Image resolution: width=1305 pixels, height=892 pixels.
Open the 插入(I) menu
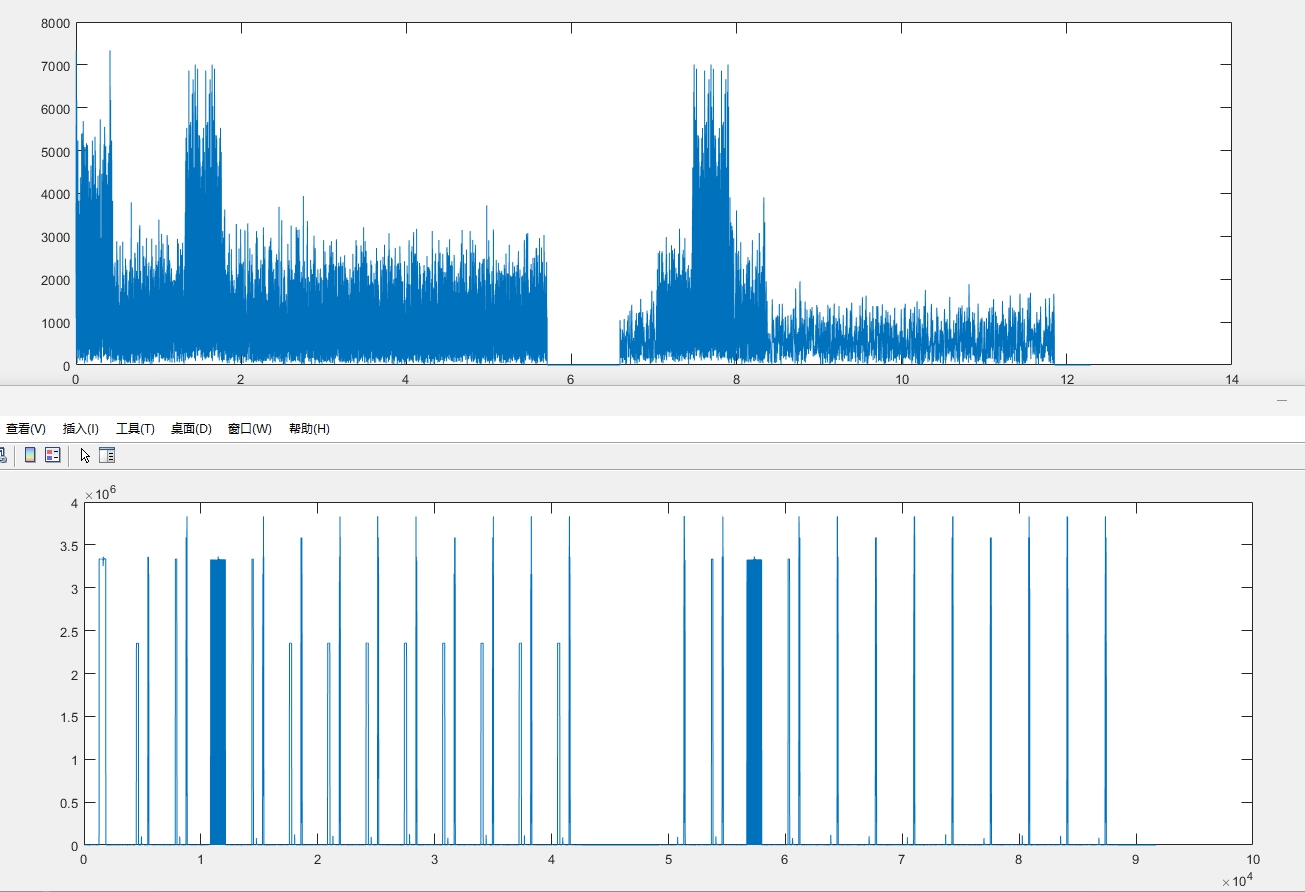[81, 429]
